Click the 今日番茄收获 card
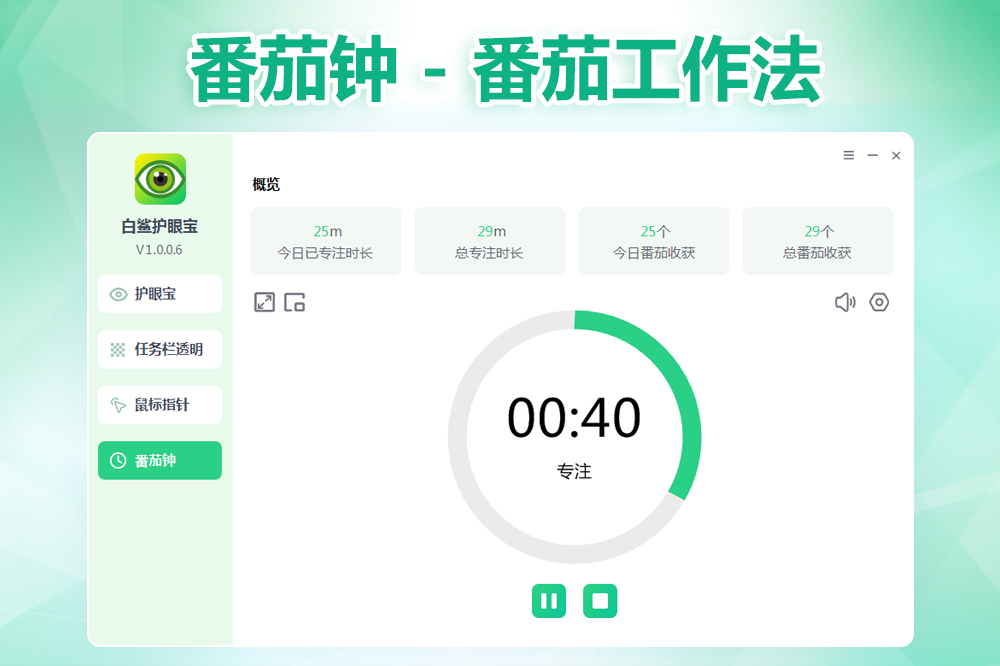 [x=653, y=241]
